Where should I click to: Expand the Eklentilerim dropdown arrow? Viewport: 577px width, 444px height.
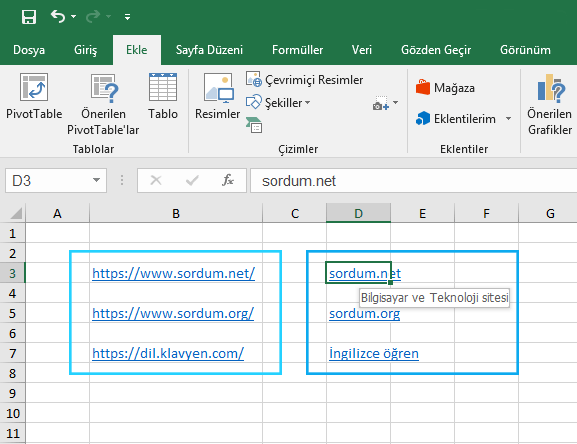tap(508, 119)
